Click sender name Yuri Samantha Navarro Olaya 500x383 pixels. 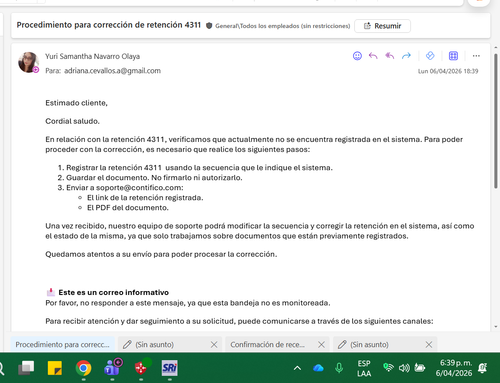point(92,56)
